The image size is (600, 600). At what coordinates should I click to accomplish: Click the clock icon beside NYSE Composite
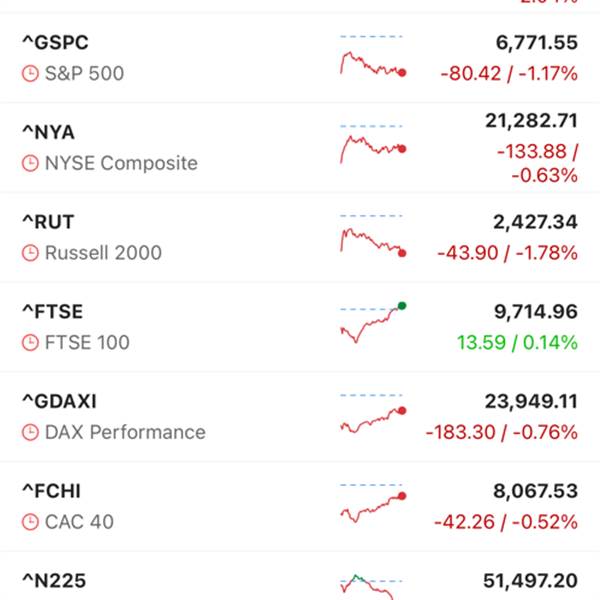(x=29, y=164)
